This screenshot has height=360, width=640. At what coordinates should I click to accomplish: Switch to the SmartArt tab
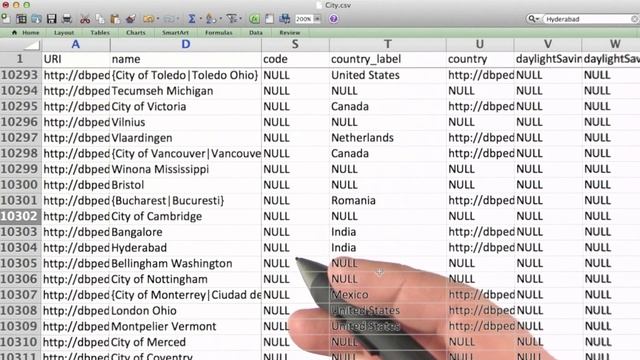175,33
